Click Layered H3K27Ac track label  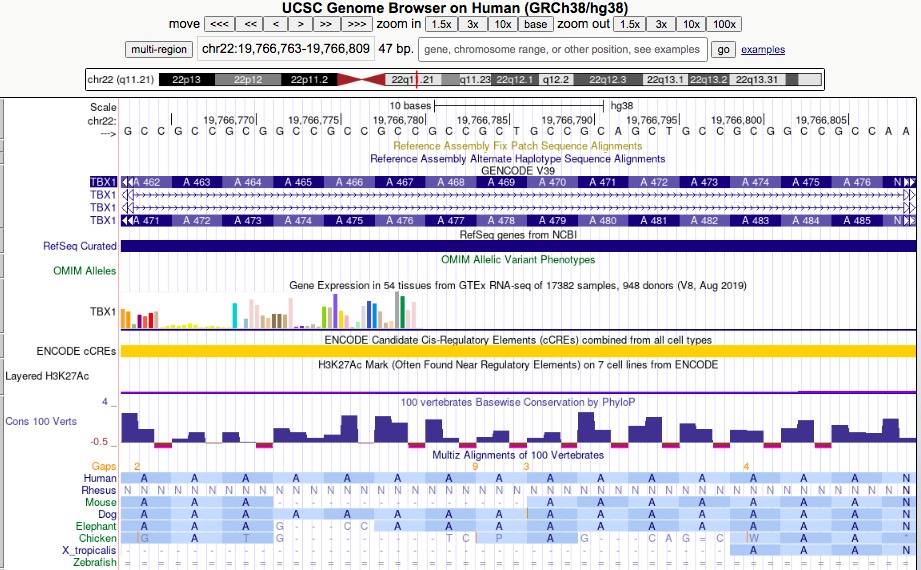coord(47,376)
